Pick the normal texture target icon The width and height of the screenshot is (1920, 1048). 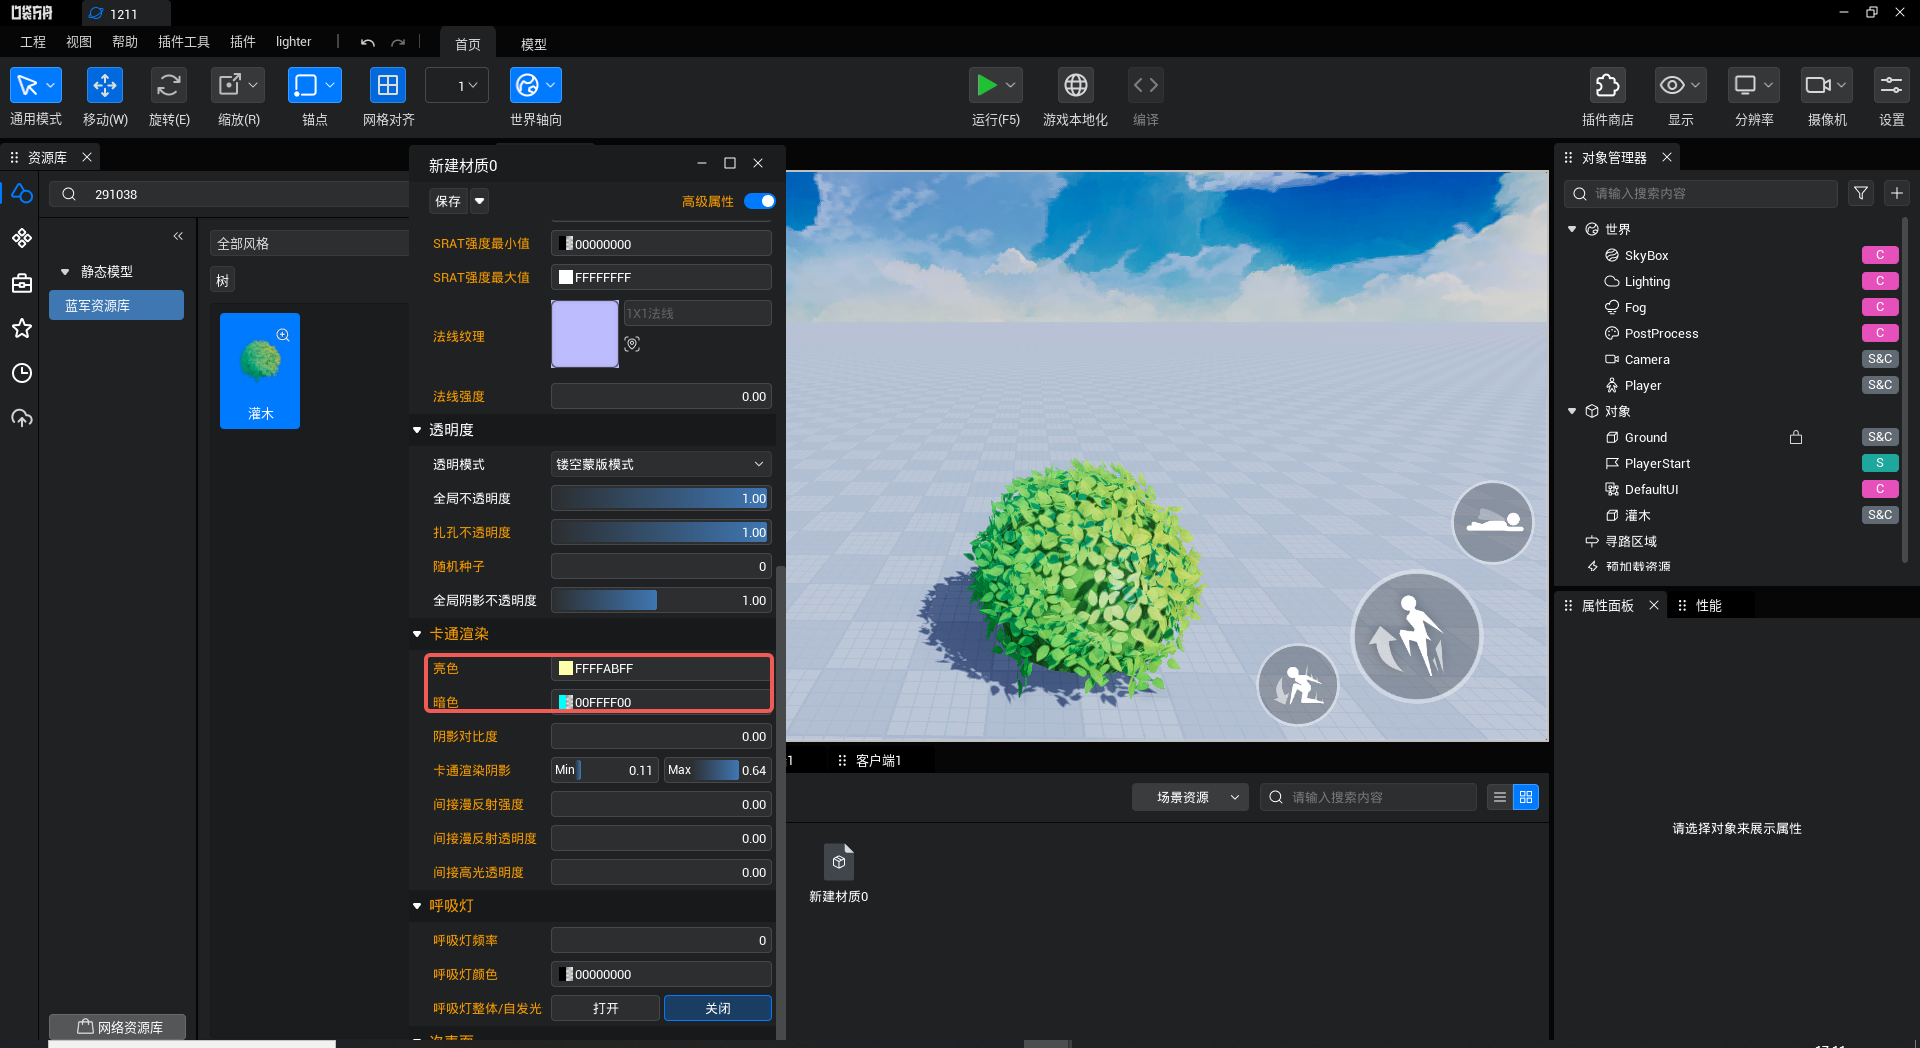click(x=632, y=344)
